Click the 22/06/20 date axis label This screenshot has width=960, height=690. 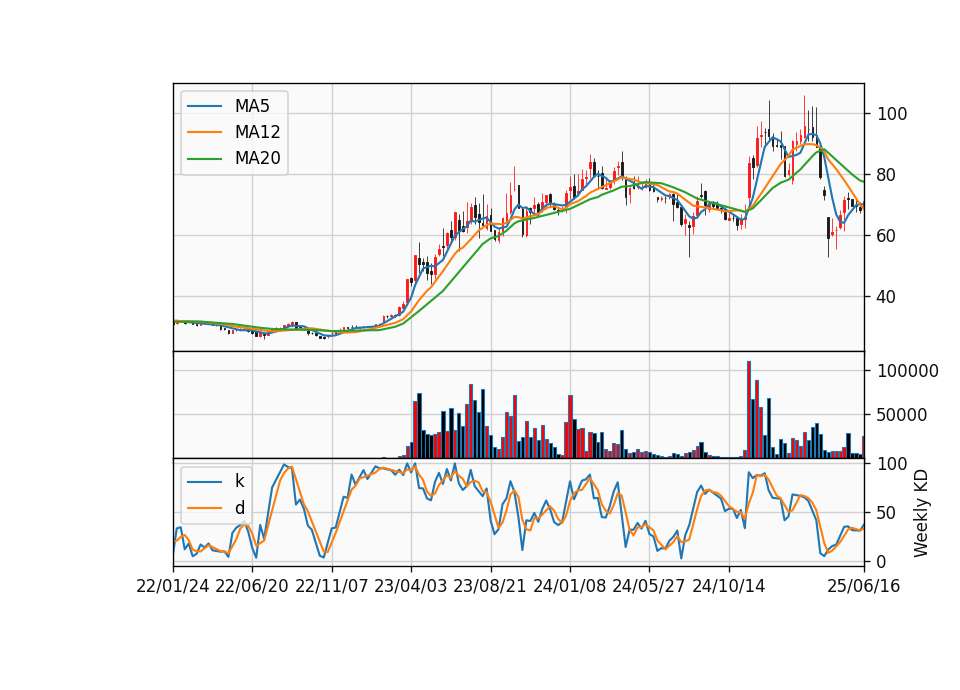coord(252,587)
